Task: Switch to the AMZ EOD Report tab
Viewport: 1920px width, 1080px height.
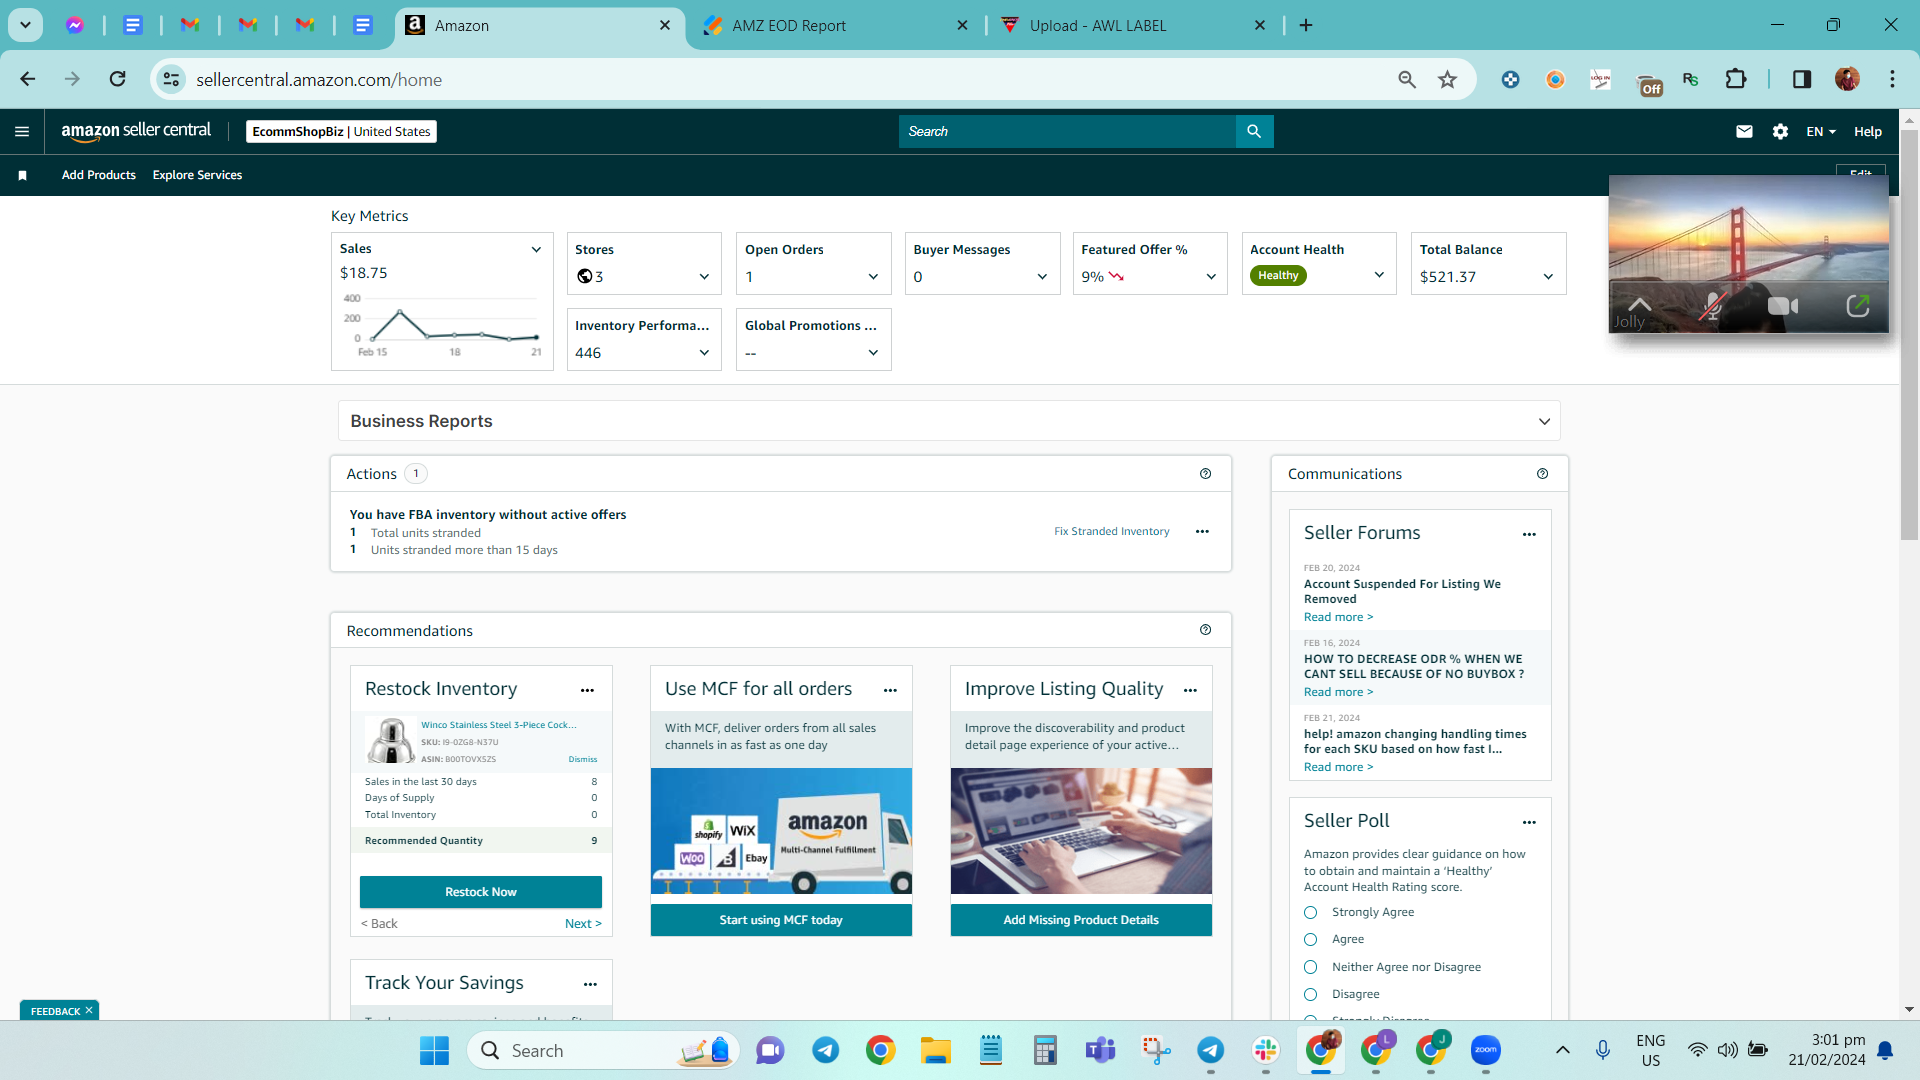Action: (834, 26)
